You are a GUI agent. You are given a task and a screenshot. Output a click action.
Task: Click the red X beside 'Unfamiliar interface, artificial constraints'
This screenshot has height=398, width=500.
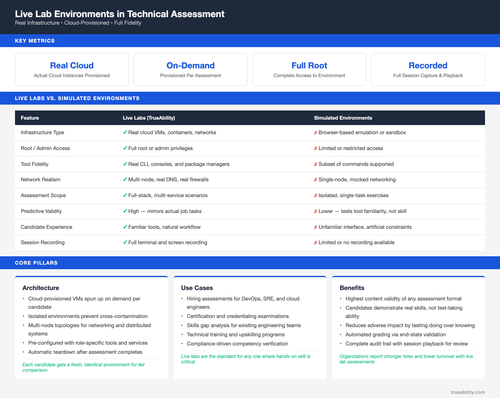(315, 227)
